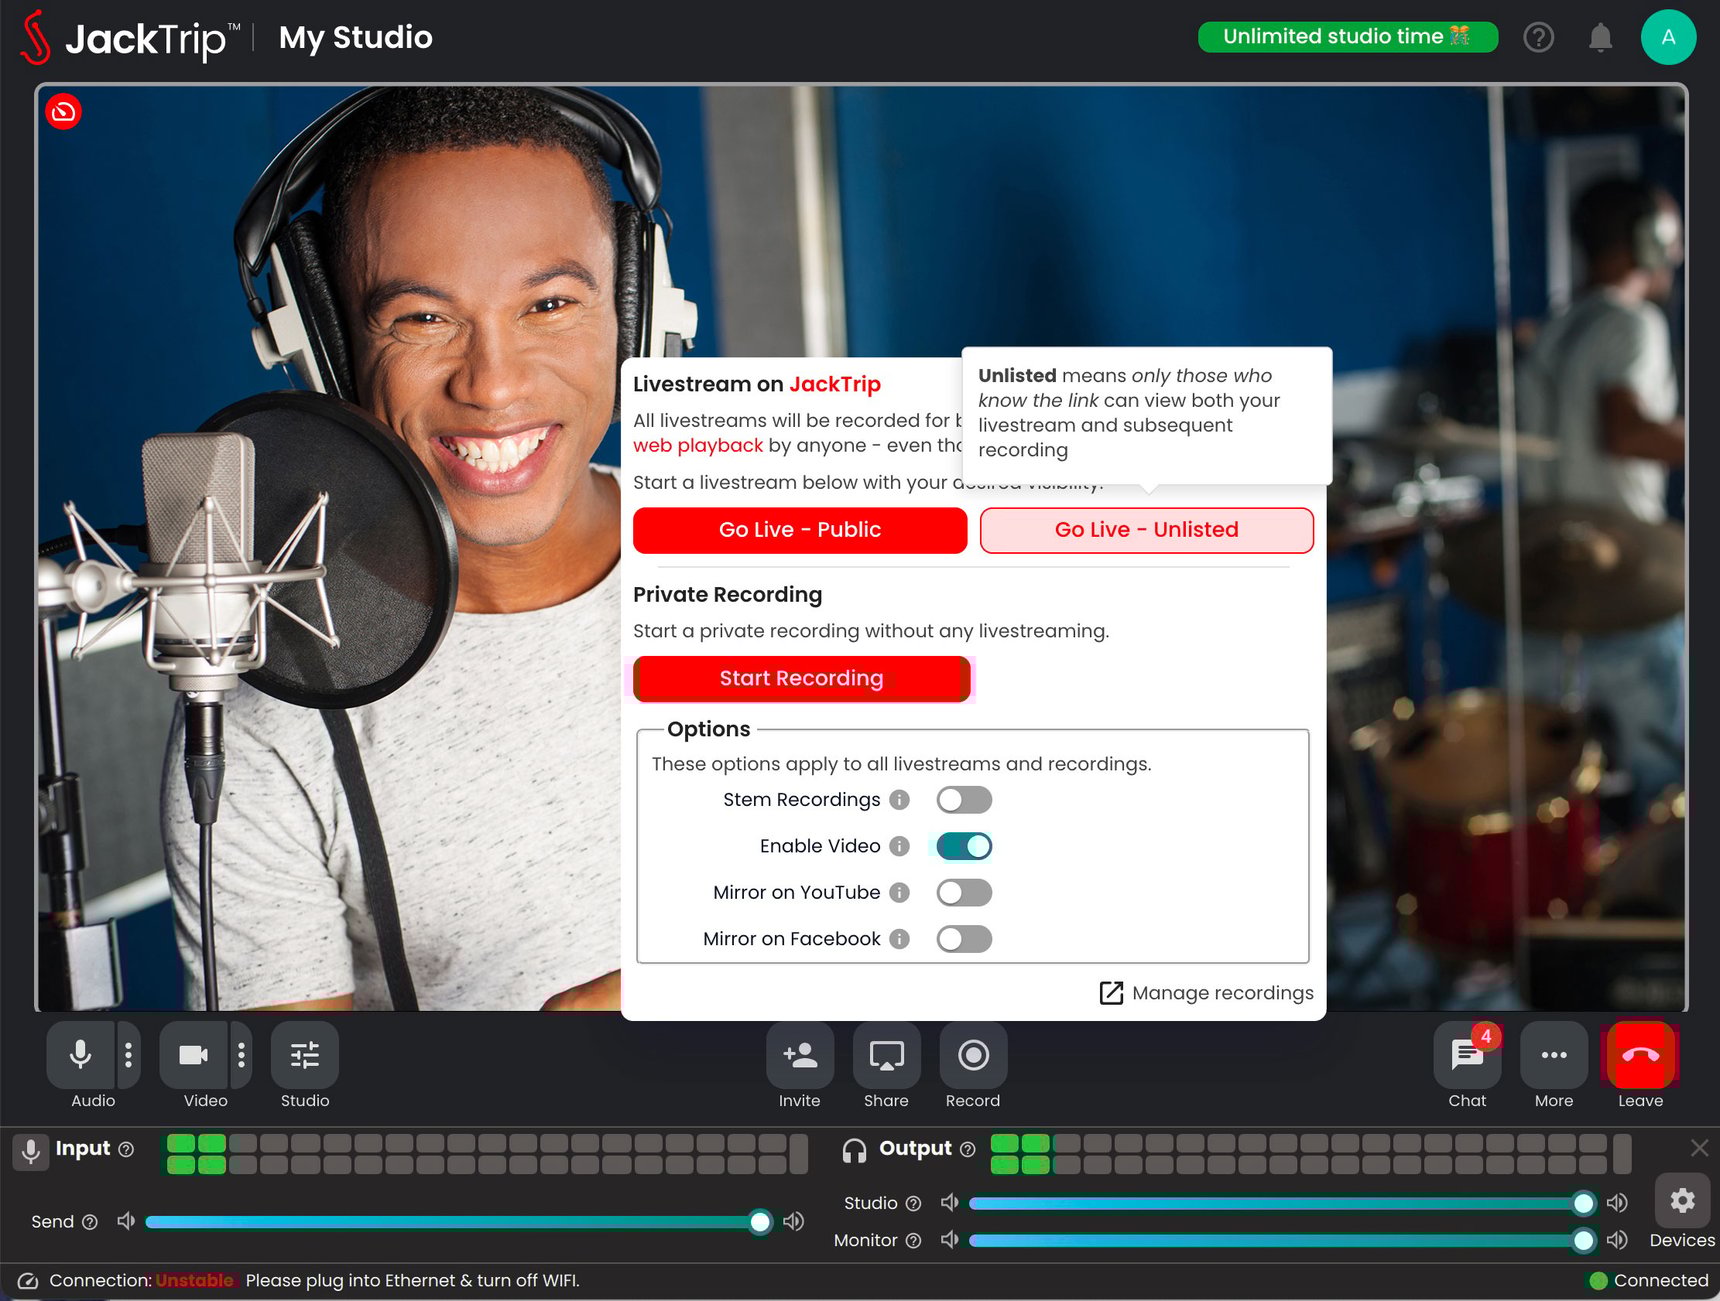Click the More options icon
This screenshot has width=1720, height=1301.
[x=1553, y=1055]
